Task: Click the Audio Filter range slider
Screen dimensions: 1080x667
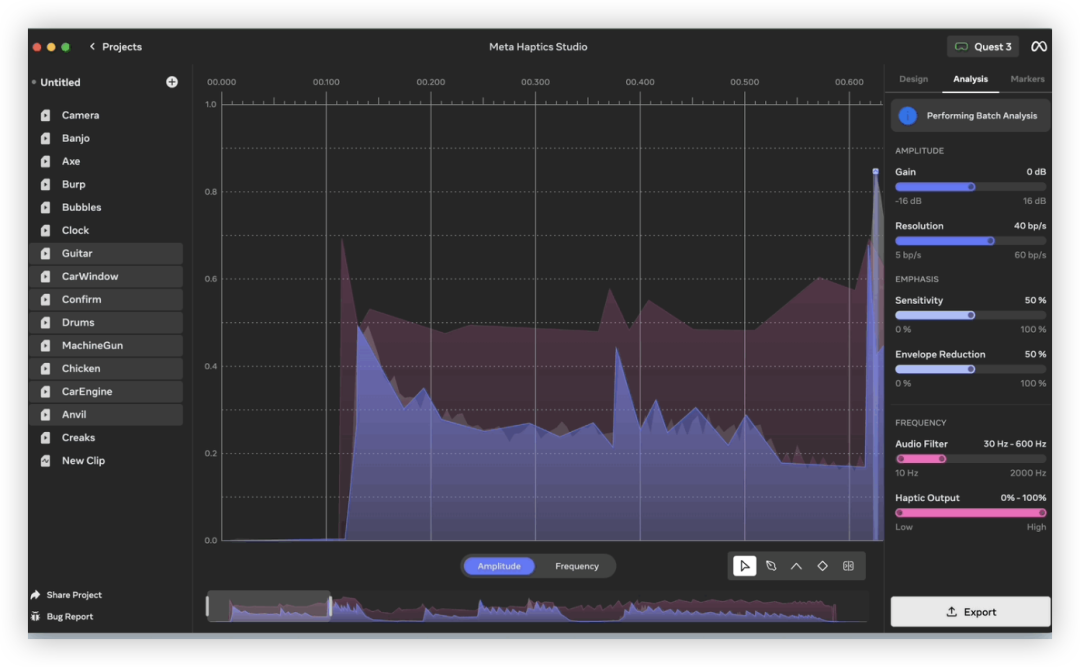Action: point(970,459)
